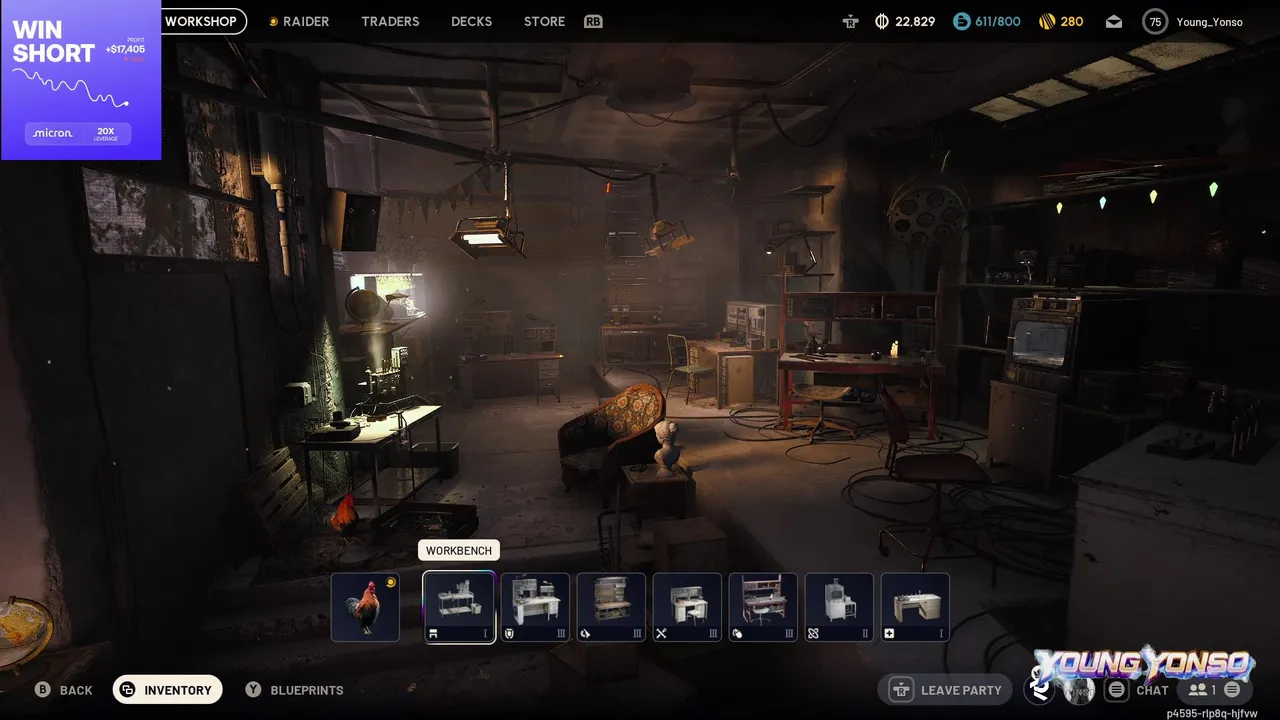Viewport: 1280px width, 720px height.
Task: Click the Workbench tooltip label
Action: point(459,551)
